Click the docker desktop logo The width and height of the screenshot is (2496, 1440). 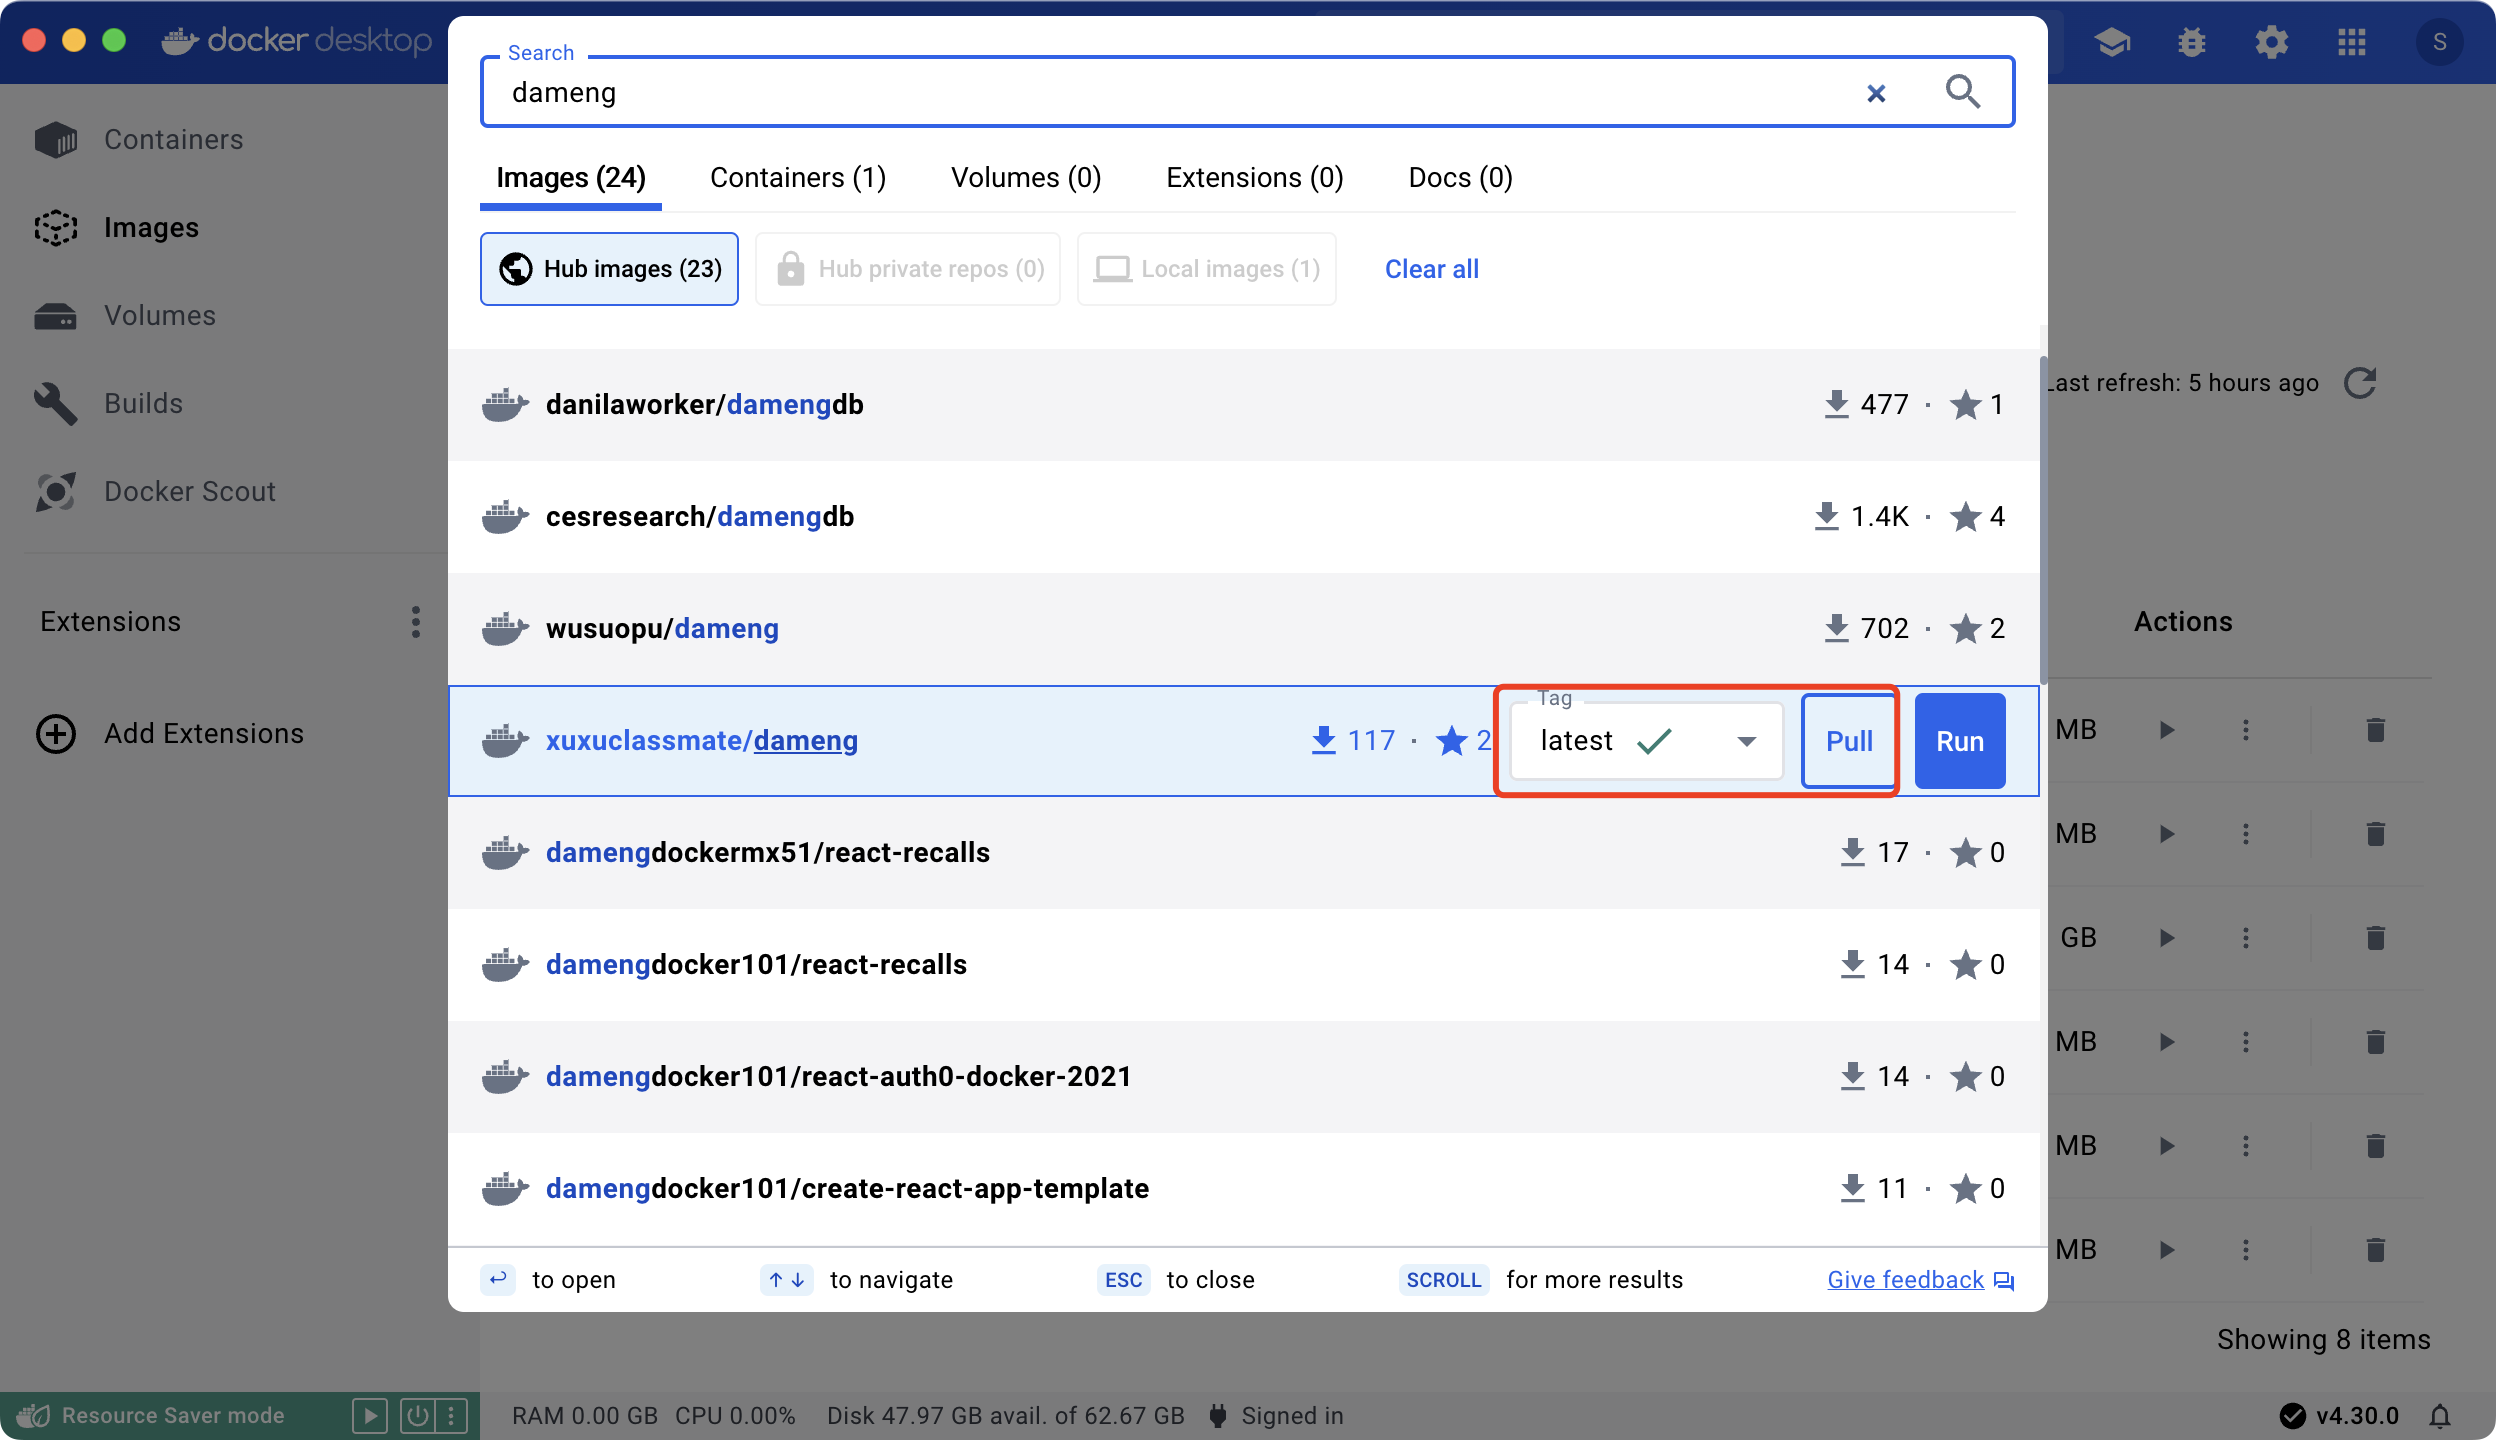pos(296,41)
